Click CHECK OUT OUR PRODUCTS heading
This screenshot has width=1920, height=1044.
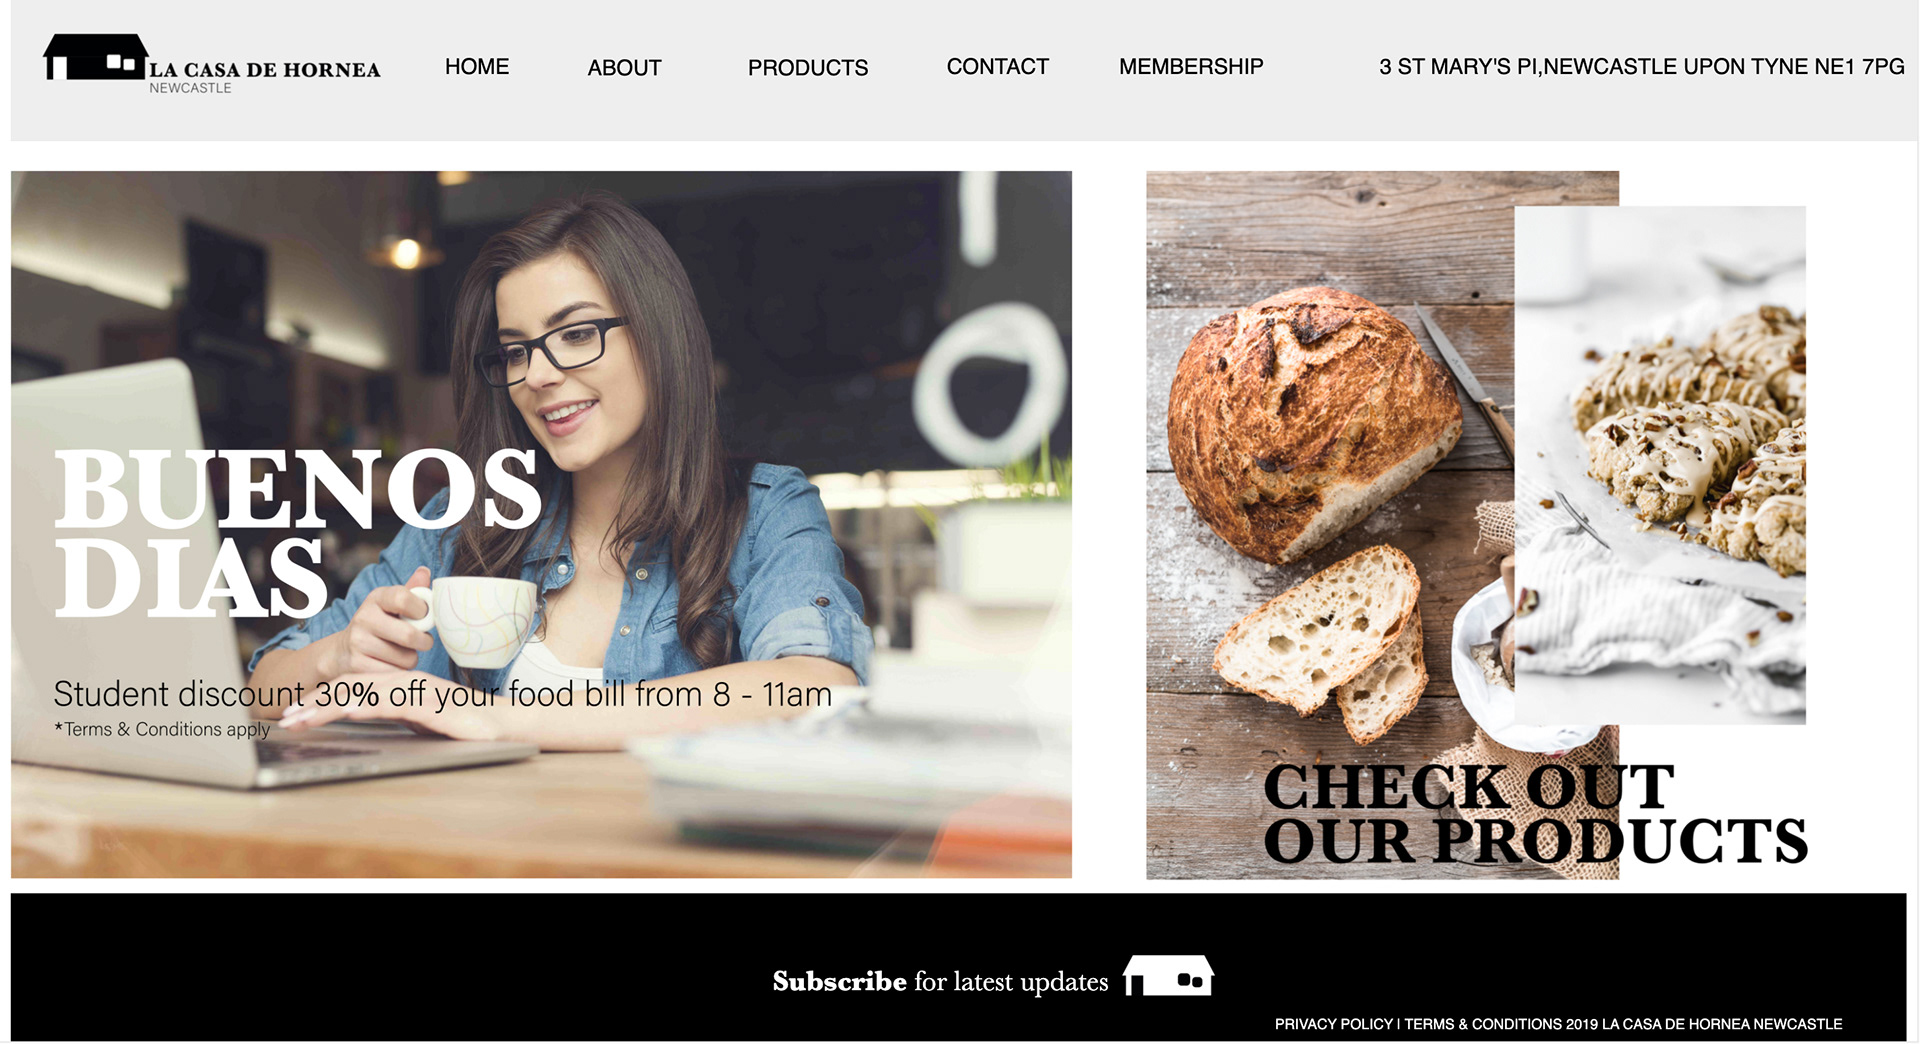click(1535, 813)
